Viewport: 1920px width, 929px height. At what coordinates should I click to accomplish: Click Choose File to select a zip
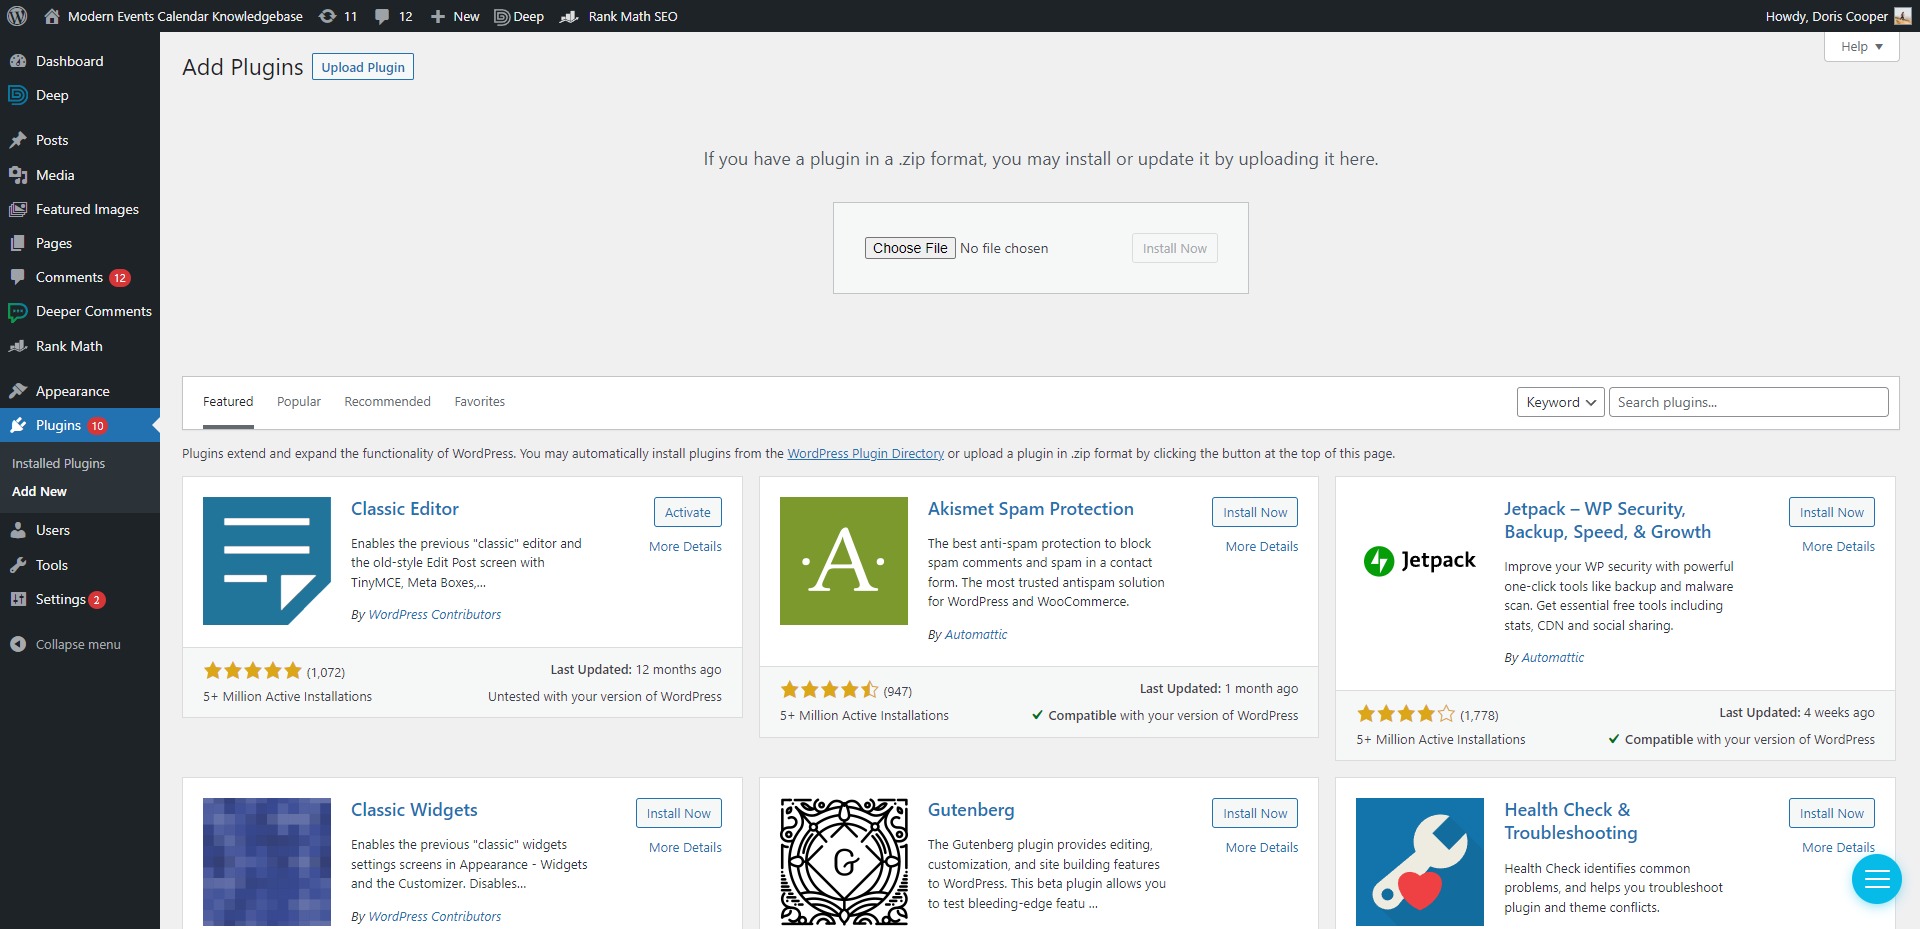pyautogui.click(x=909, y=248)
